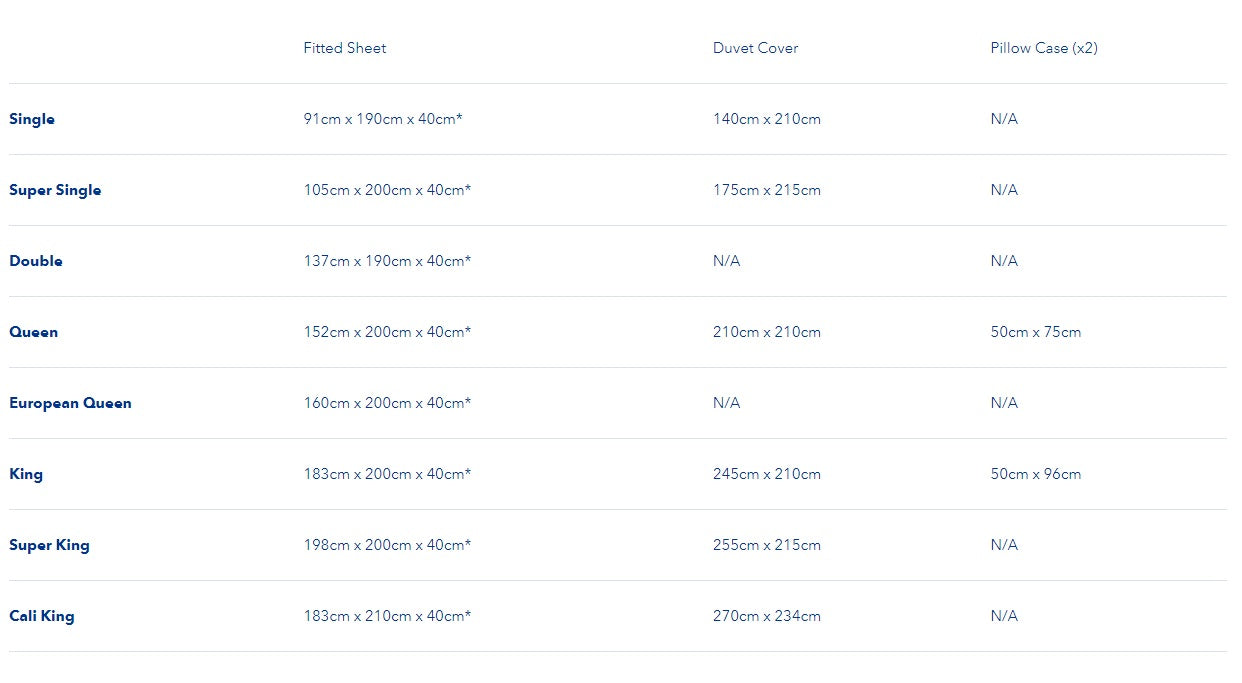Click Double fitted sheet size 137cm x 190cm
Viewport: 1242px width, 683px height.
(387, 261)
